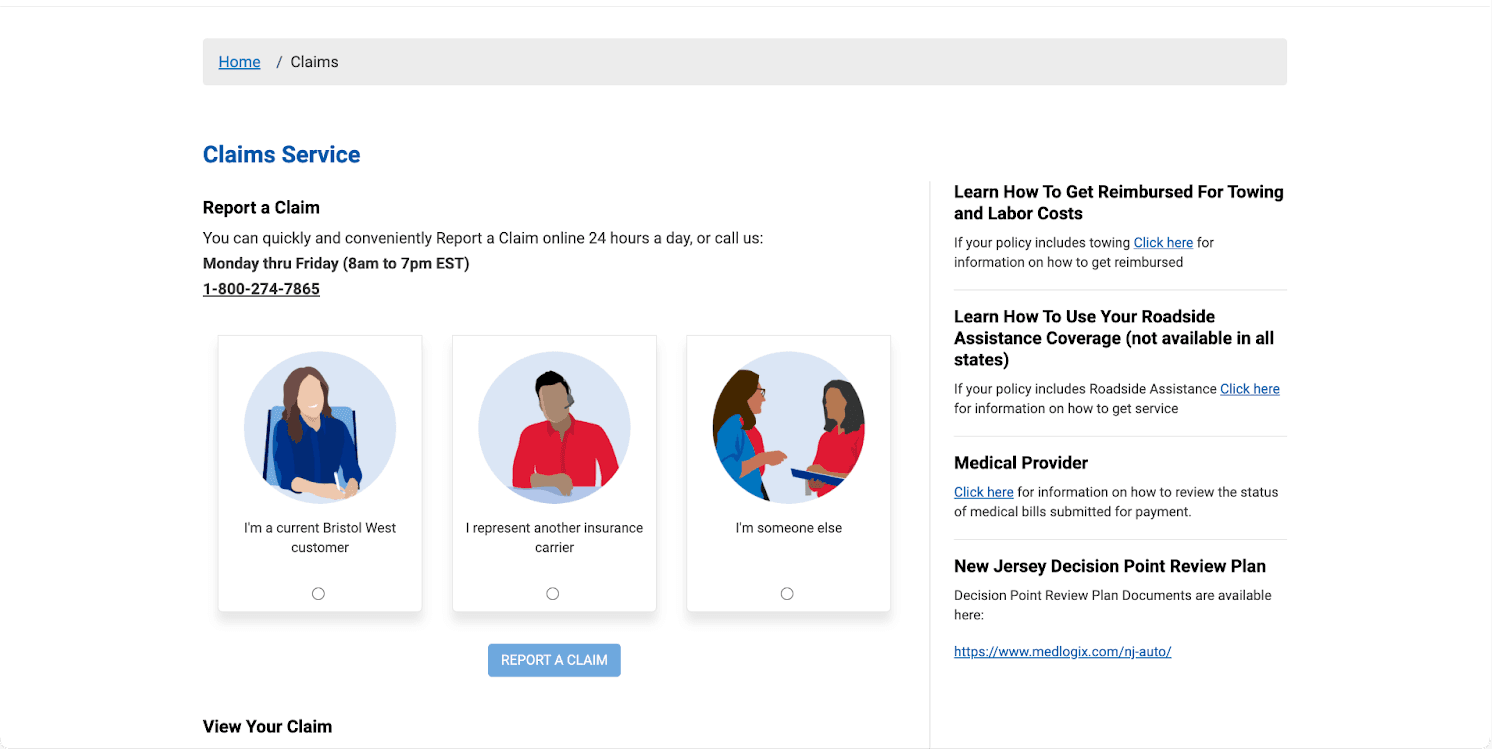The width and height of the screenshot is (1492, 749).
Task: Select the I'm someone else radio button
Action: [787, 594]
